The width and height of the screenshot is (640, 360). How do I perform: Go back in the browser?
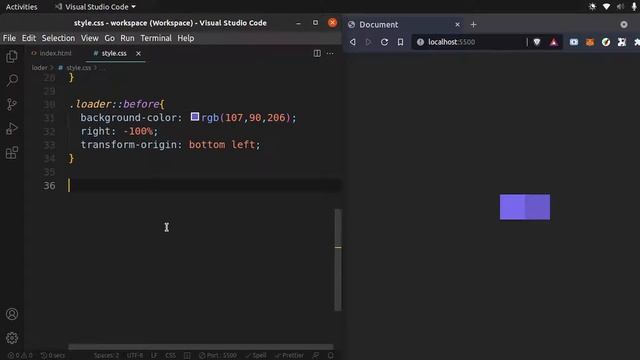pos(353,42)
